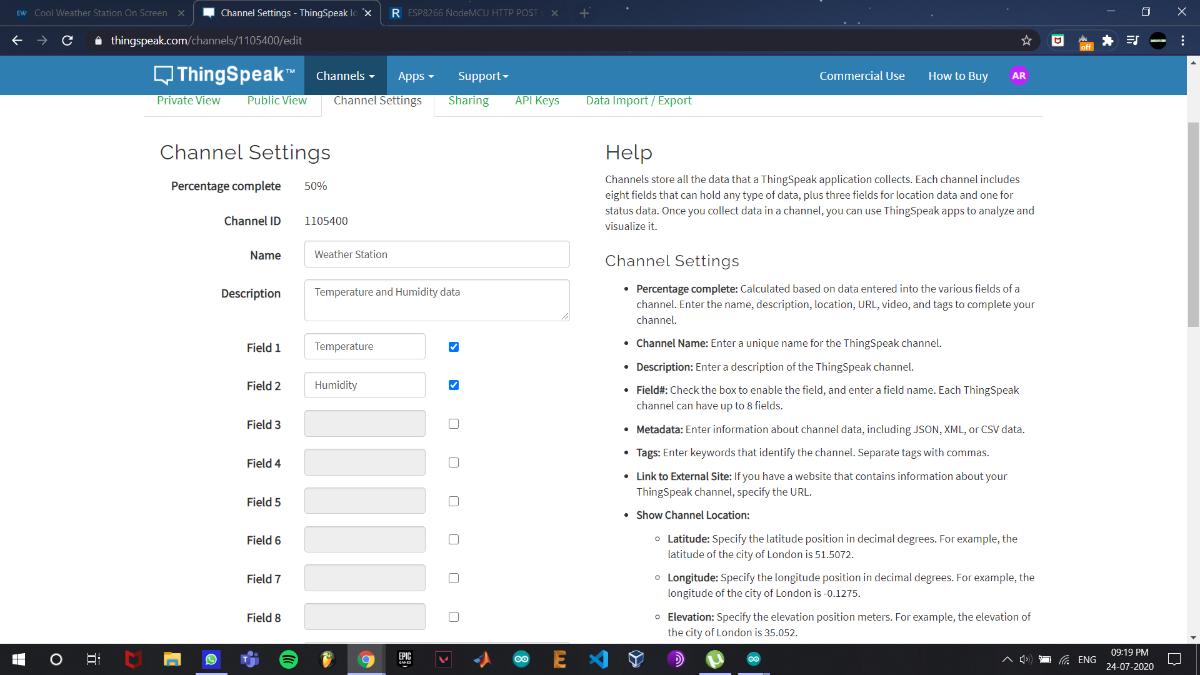The image size is (1200, 675).
Task: Open the media control playlist icon
Action: [1133, 41]
